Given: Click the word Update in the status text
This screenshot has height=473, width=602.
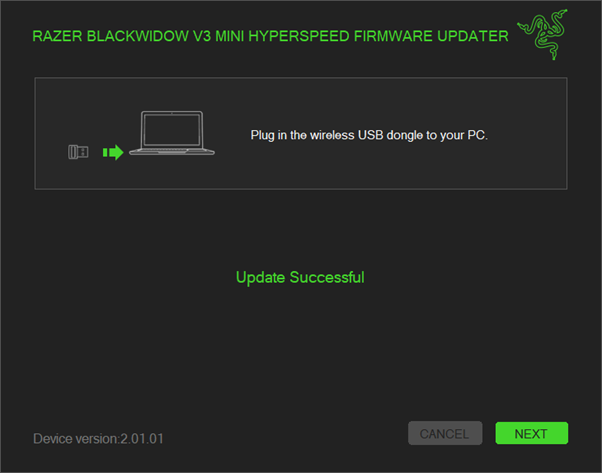Looking at the screenshot, I should point(260,278).
